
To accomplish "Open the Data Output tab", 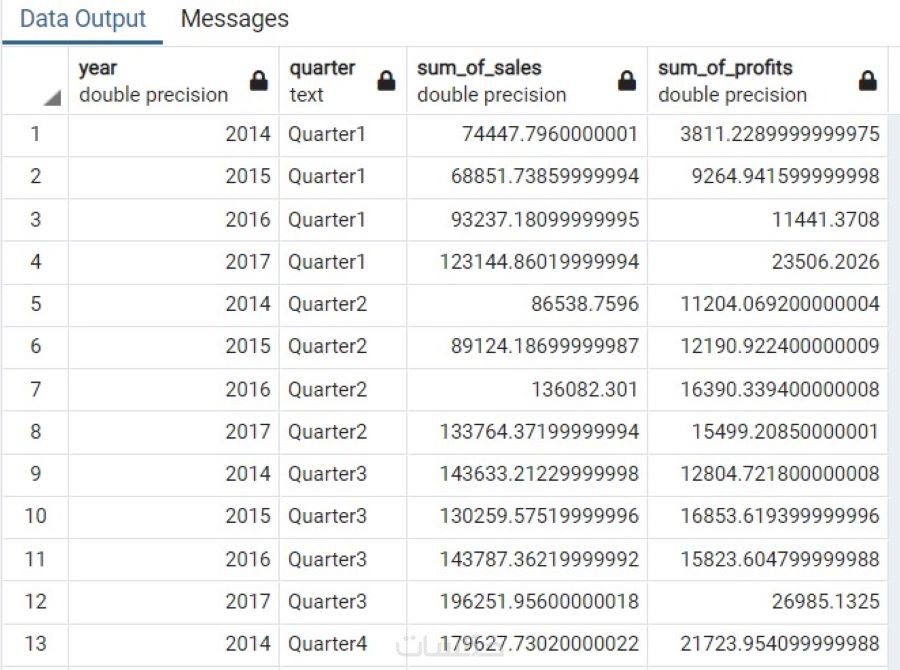I will pyautogui.click(x=83, y=19).
